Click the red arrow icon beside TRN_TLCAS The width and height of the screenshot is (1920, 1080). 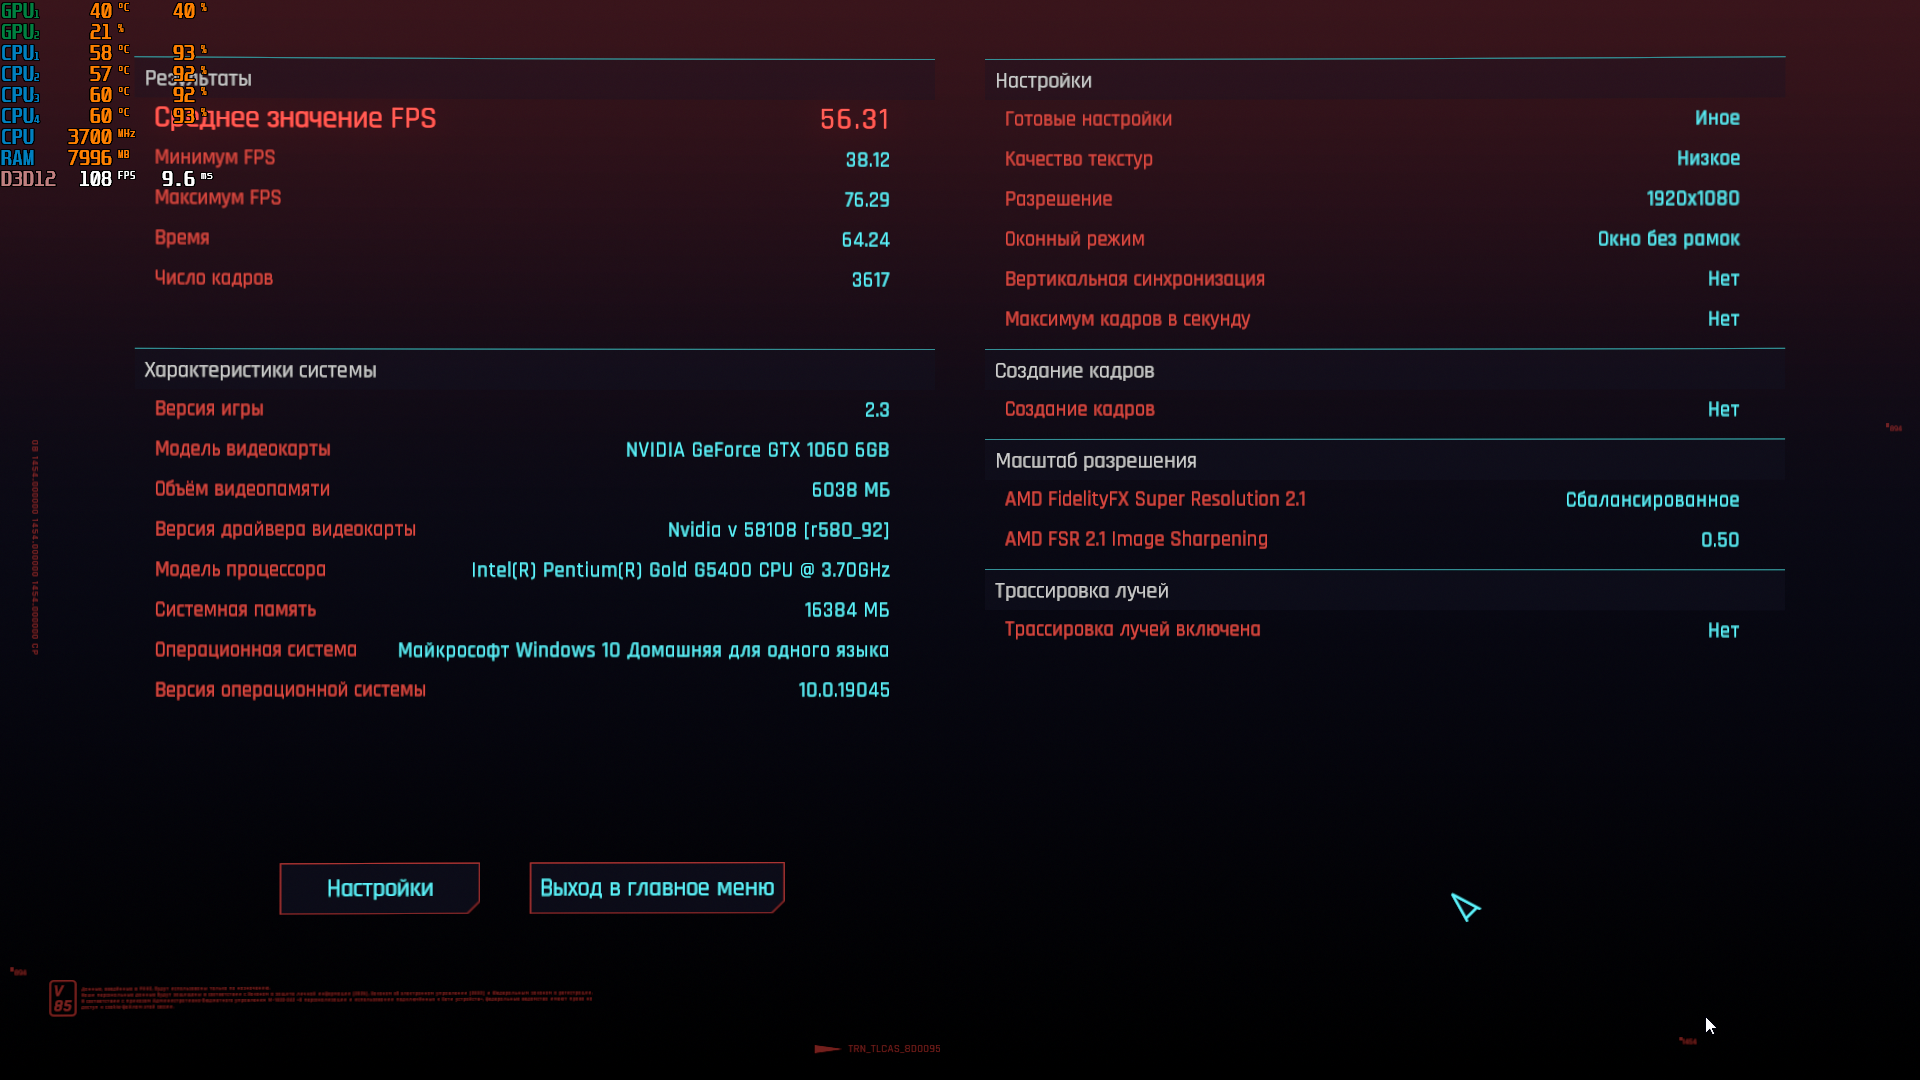[x=827, y=1049]
